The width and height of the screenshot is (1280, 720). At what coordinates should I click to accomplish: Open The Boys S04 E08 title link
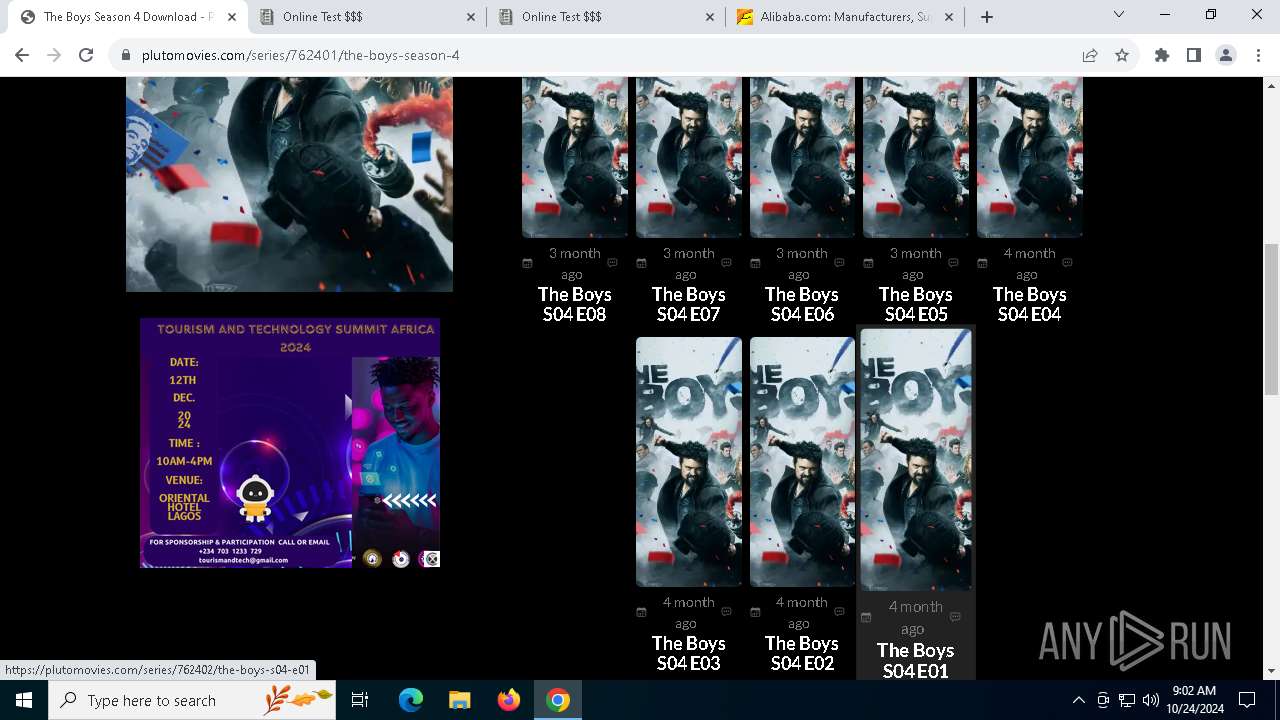coord(575,304)
